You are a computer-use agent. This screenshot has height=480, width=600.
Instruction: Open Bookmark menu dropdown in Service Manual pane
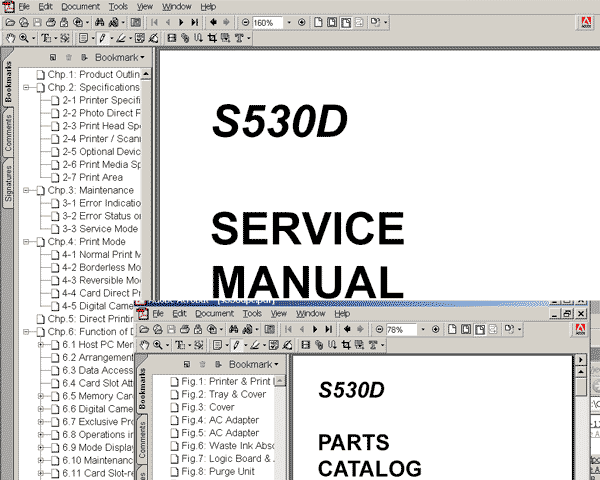pyautogui.click(x=120, y=57)
